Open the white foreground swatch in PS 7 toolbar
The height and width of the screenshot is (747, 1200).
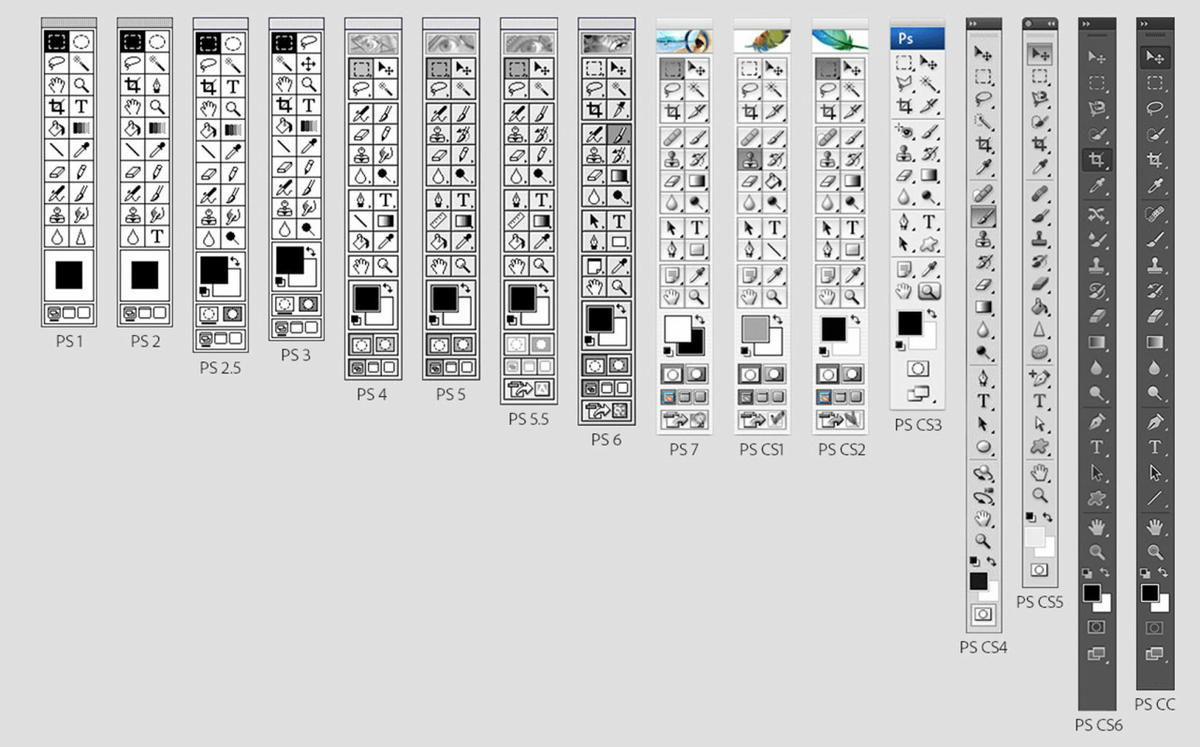679,328
